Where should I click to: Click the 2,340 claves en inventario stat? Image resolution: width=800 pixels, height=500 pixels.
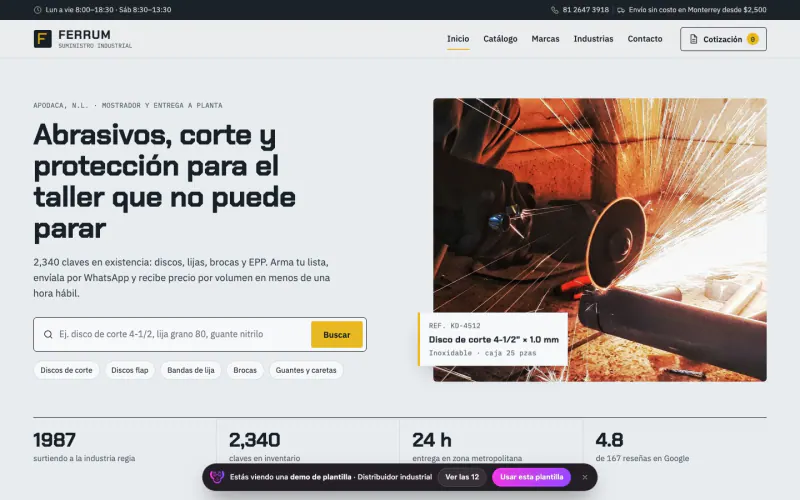pos(264,447)
